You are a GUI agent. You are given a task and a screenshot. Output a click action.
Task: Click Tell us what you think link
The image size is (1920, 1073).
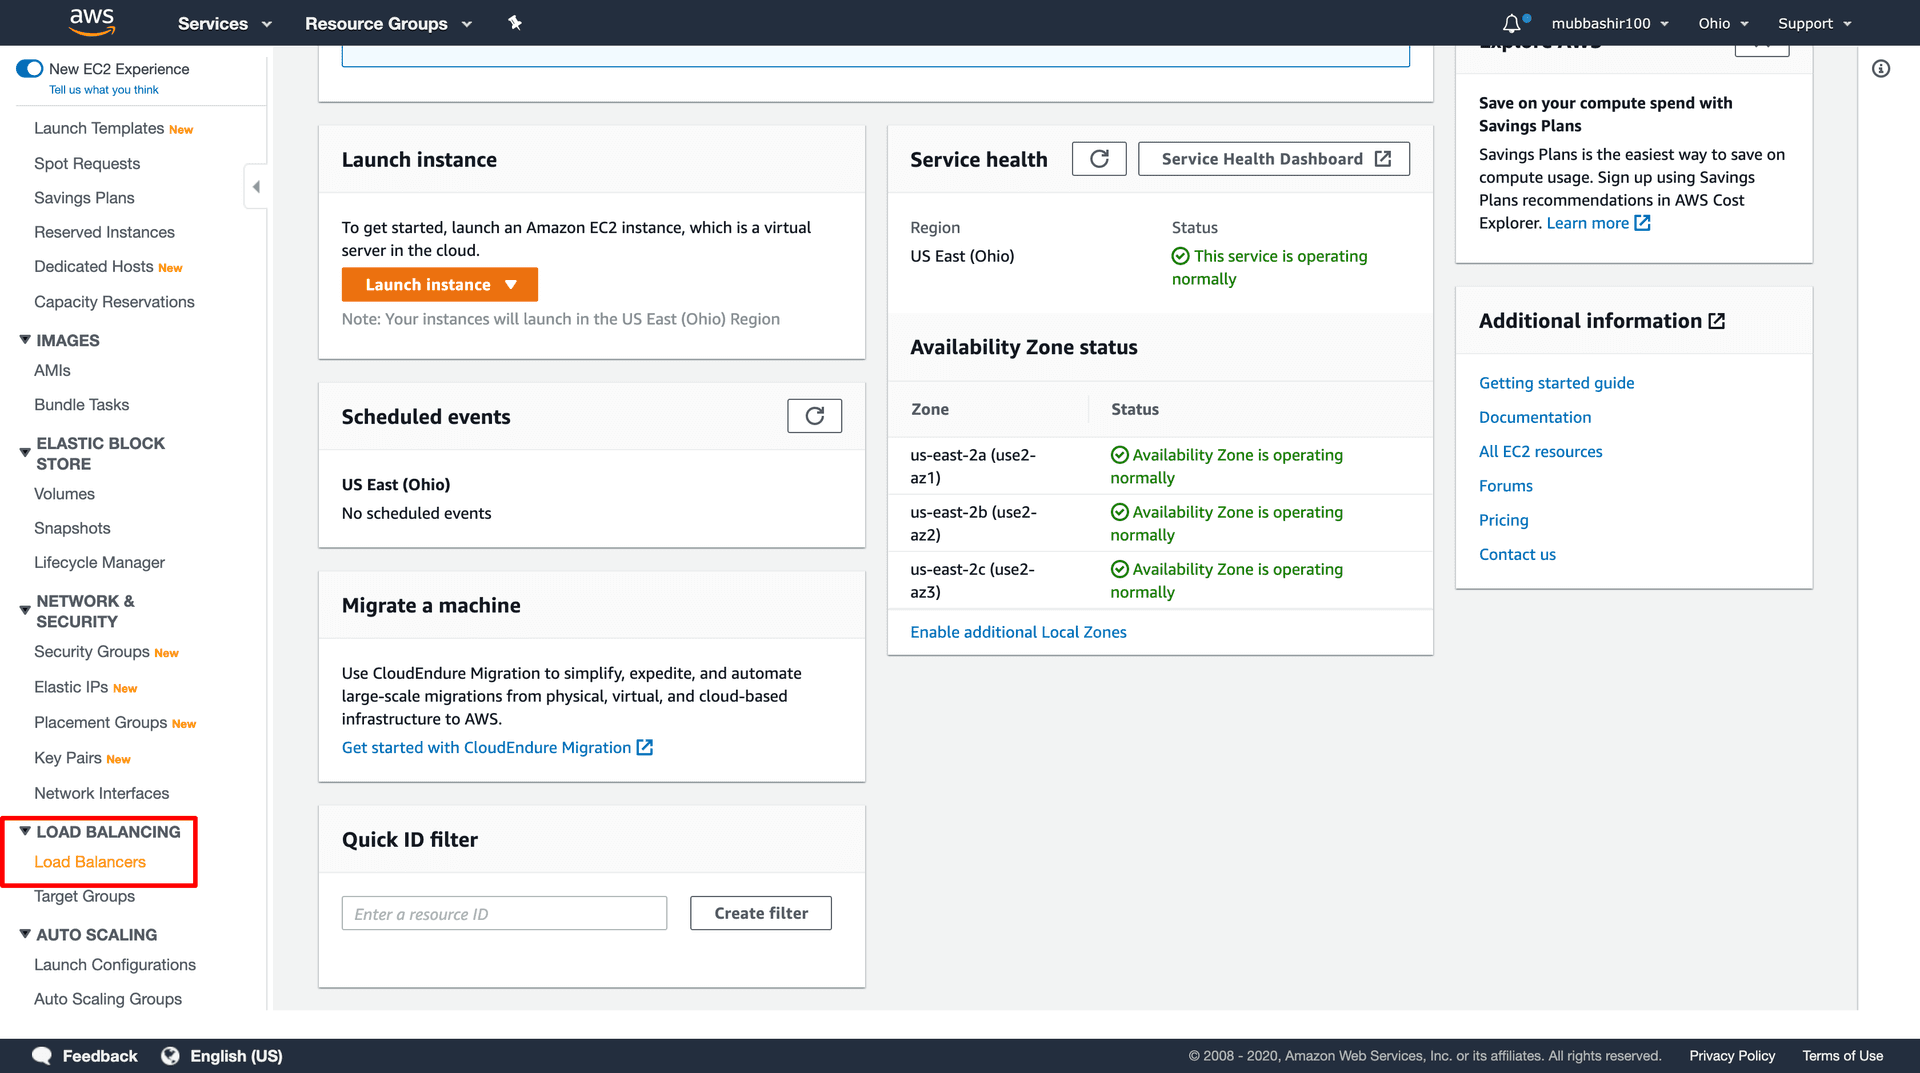click(x=104, y=90)
